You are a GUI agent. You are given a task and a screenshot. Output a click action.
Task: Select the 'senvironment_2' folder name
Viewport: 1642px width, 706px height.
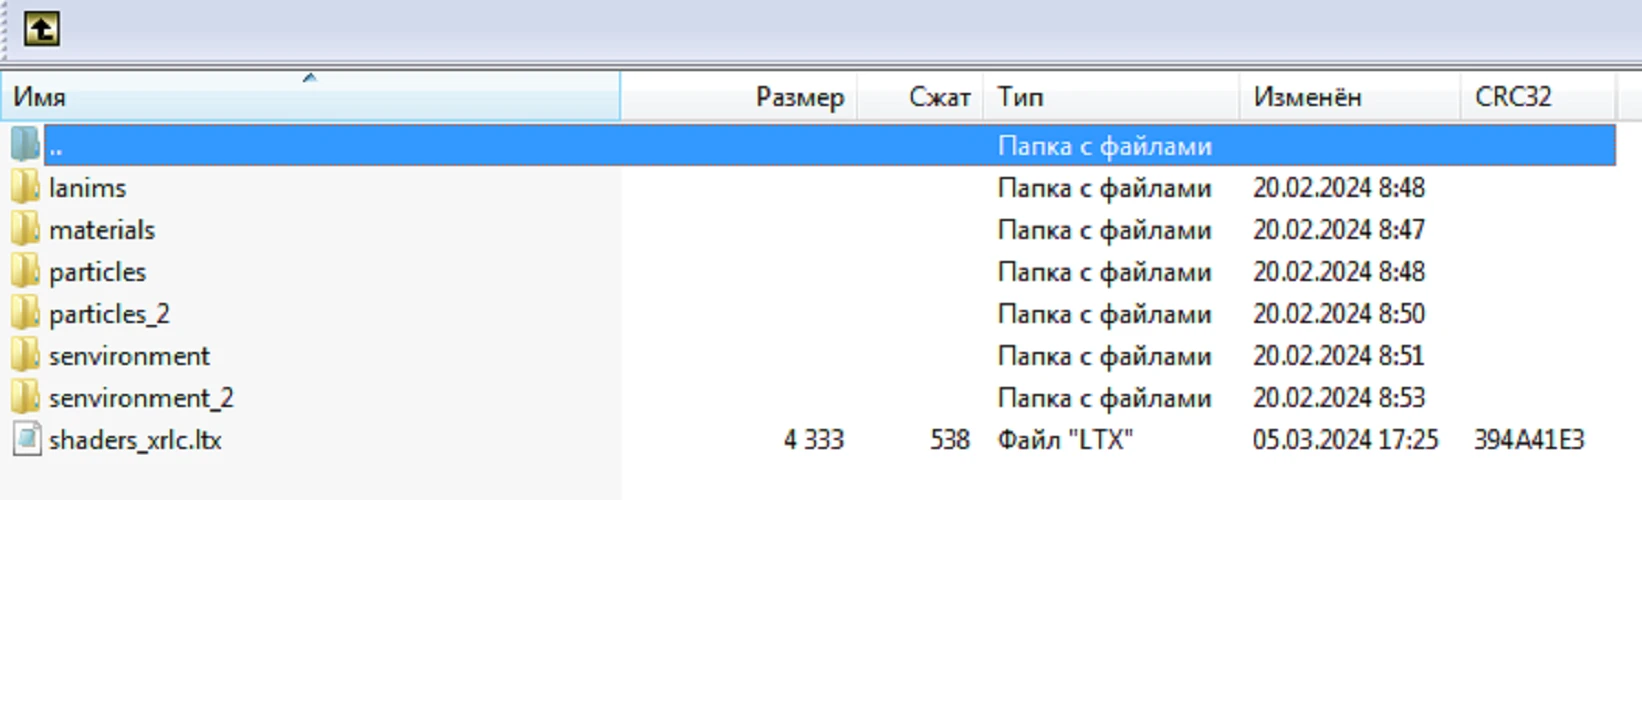point(141,398)
